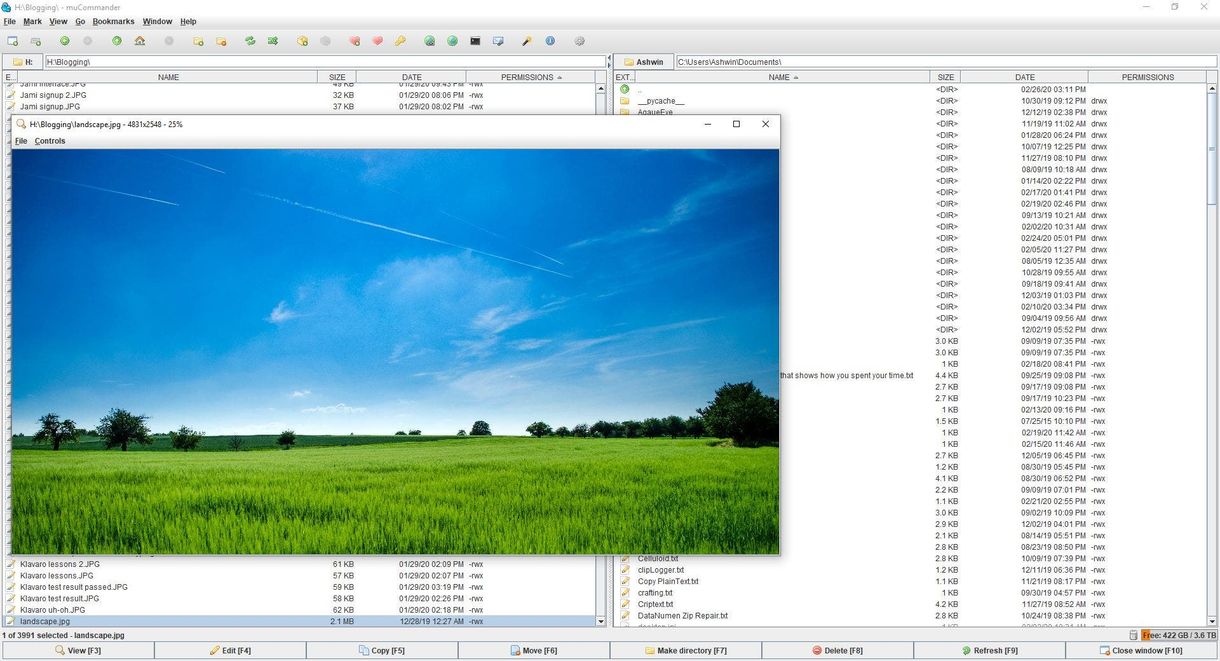The image size is (1220, 661).
Task: Click the Go to parent folder icon
Action: tap(117, 41)
